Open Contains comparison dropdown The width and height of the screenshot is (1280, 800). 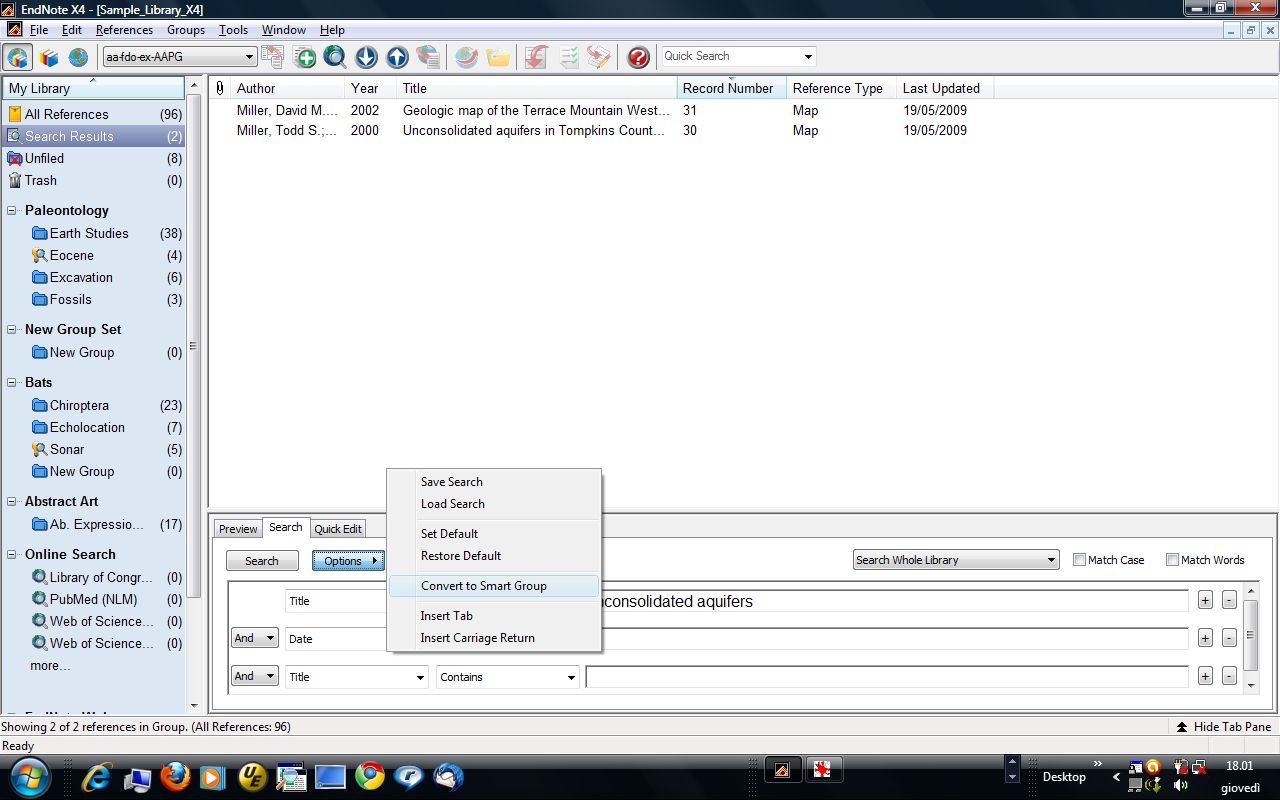tap(508, 677)
